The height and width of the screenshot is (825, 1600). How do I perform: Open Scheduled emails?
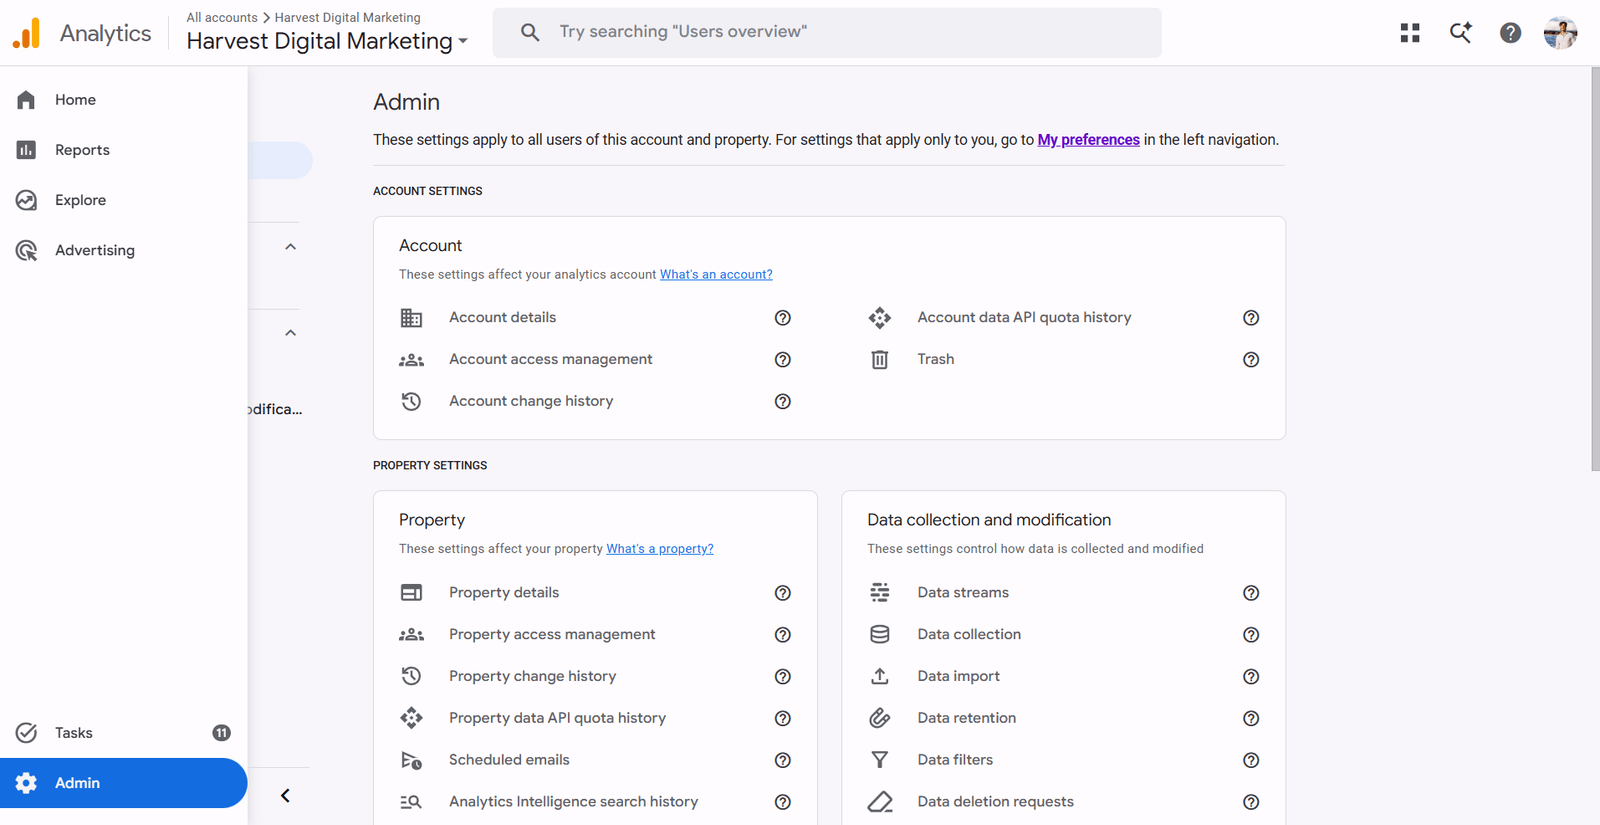tap(509, 760)
